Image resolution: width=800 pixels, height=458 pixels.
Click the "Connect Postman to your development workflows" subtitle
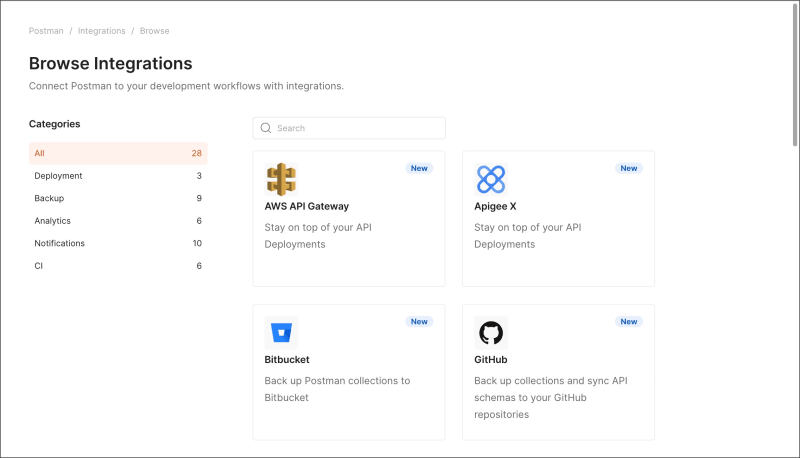(x=186, y=86)
